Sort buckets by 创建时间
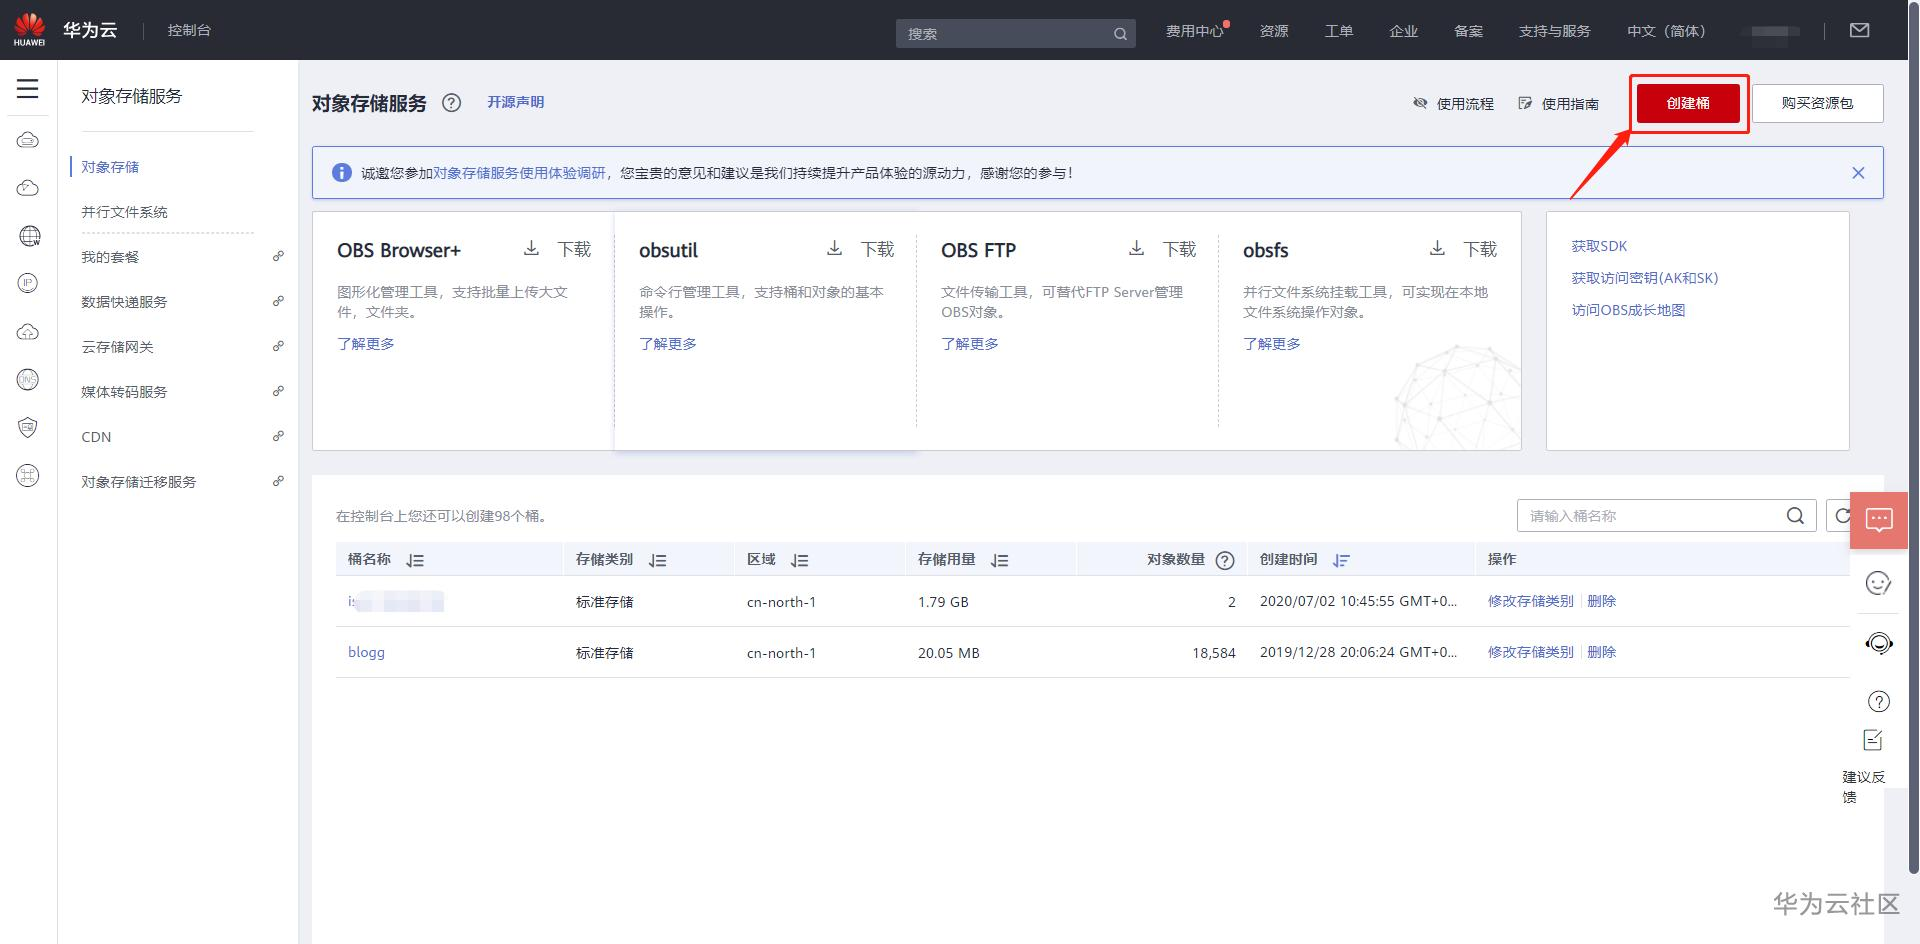Viewport: 1920px width, 944px height. (x=1341, y=560)
